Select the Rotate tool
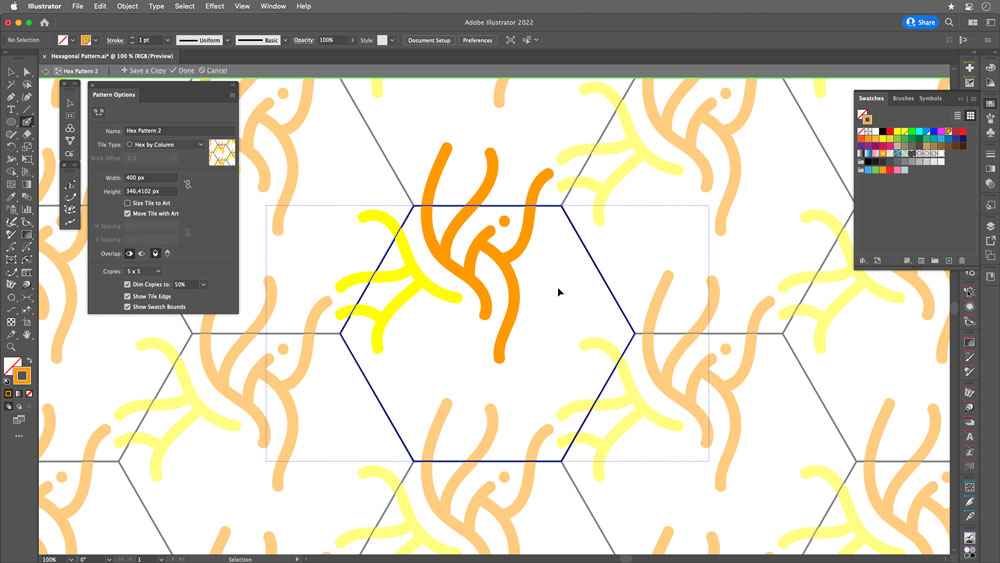The height and width of the screenshot is (563, 1000). (11, 147)
